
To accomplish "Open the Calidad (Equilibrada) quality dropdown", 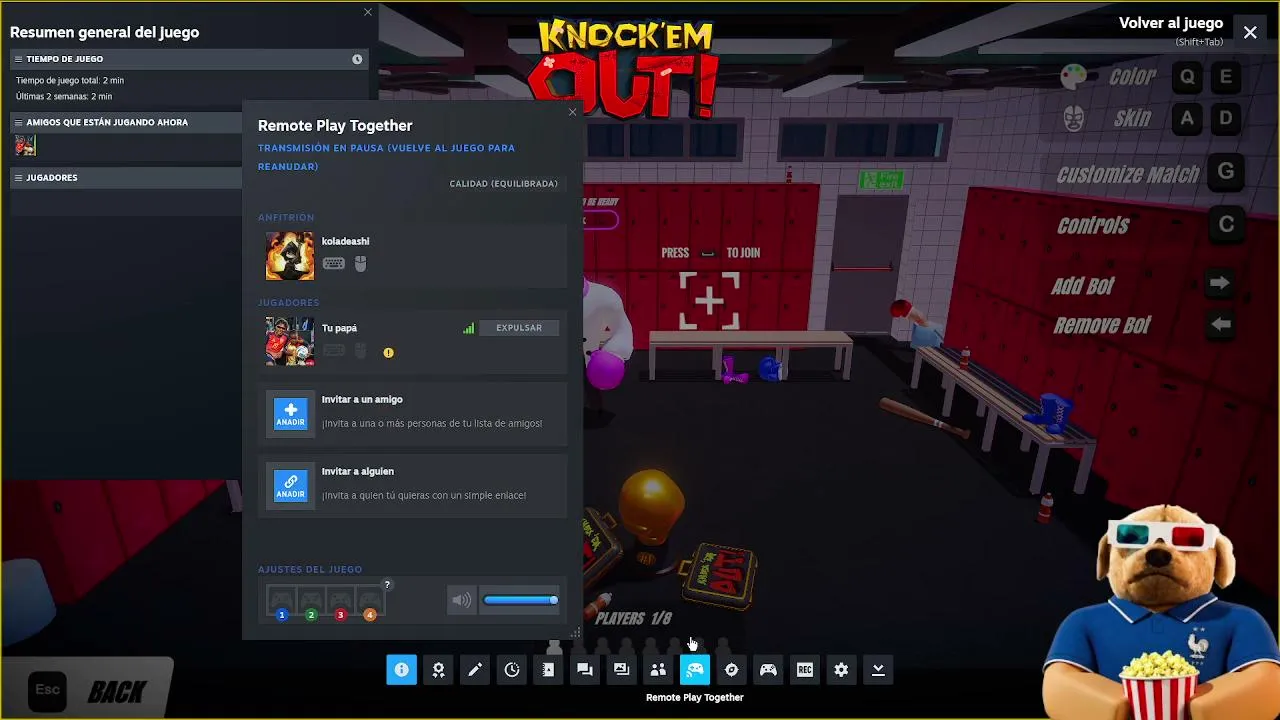I will (x=503, y=184).
